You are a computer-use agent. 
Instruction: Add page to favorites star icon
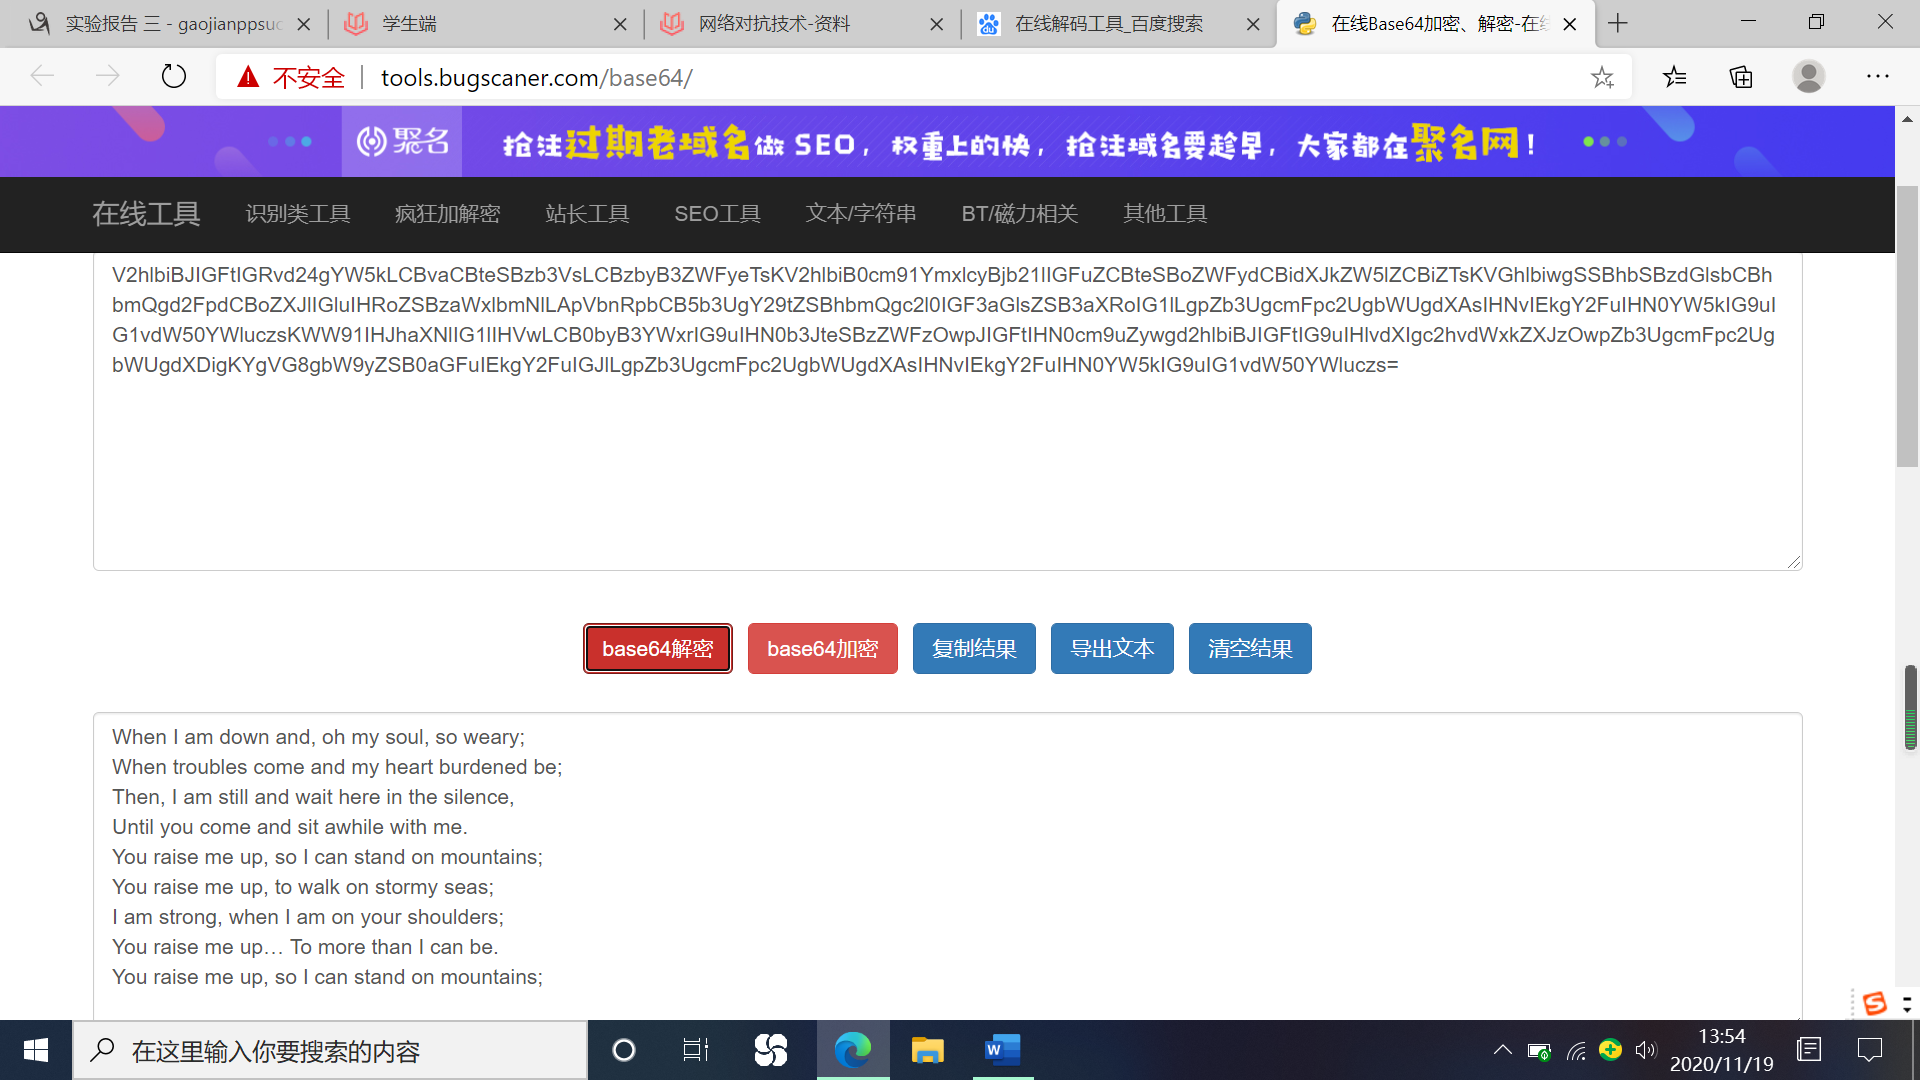click(x=1602, y=77)
